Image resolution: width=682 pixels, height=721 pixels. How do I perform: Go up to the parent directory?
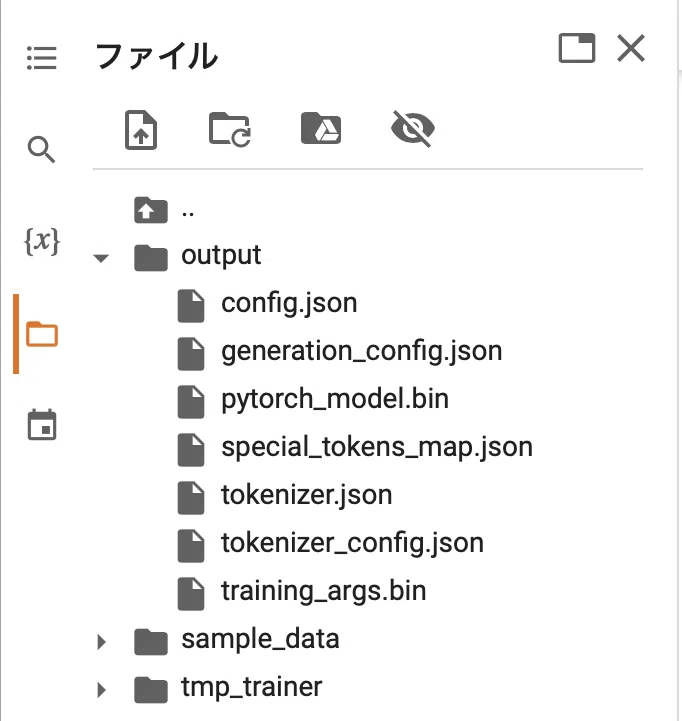coord(150,210)
